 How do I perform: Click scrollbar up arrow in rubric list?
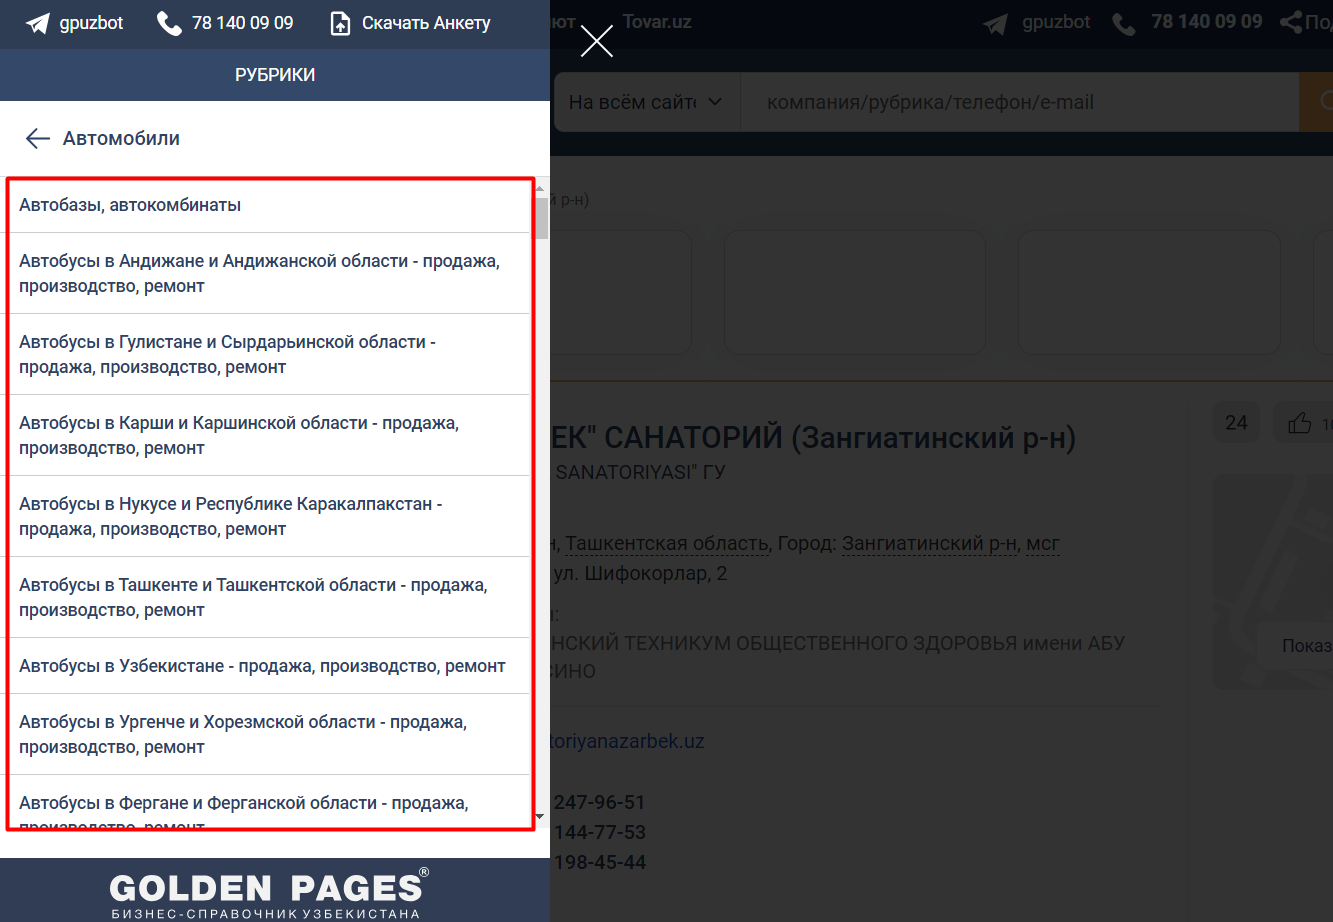(541, 188)
